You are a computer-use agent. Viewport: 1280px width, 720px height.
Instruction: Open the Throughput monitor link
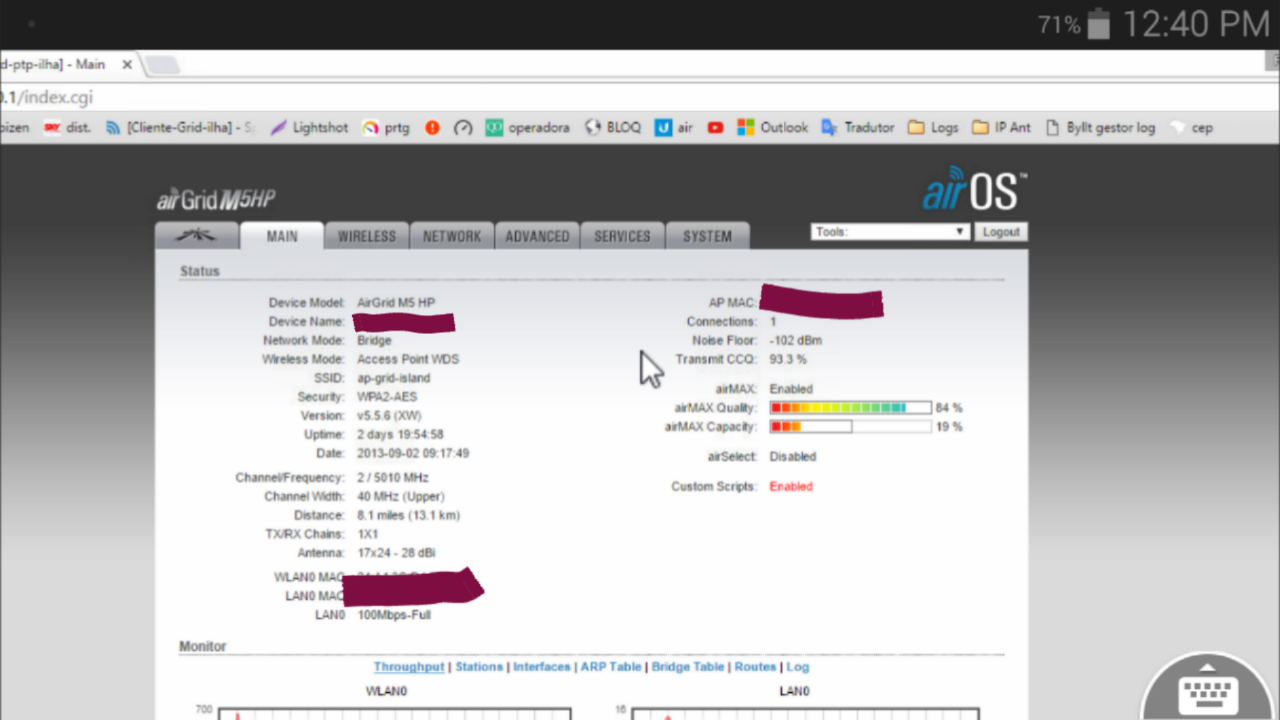(x=409, y=667)
